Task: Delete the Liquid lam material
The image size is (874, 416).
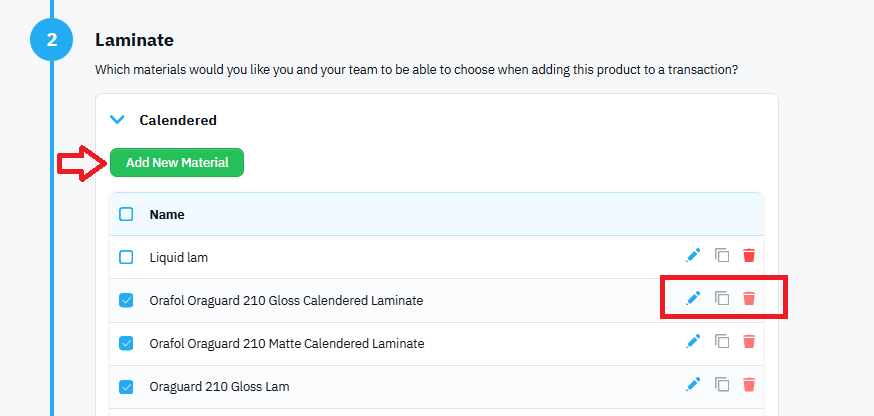Action: [749, 256]
